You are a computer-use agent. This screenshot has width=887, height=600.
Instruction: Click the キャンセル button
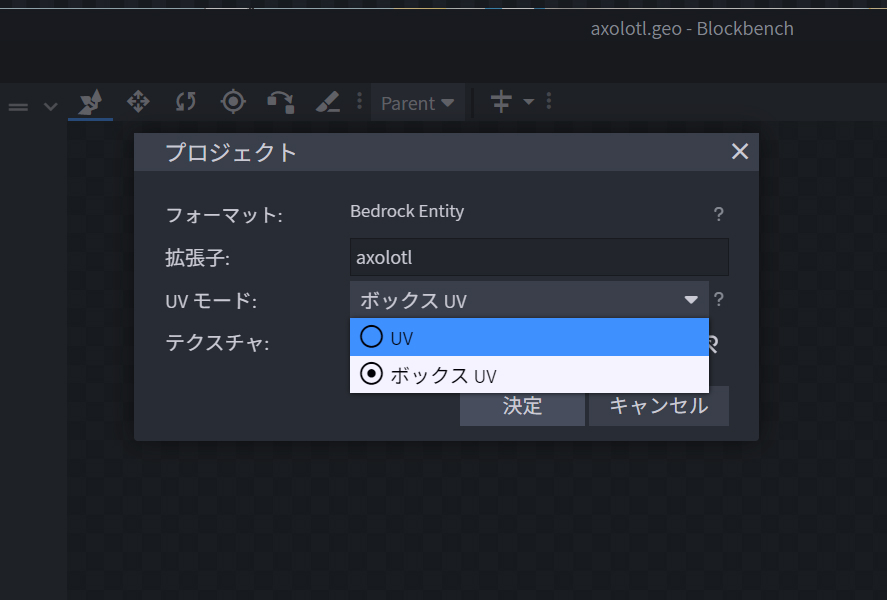coord(658,406)
